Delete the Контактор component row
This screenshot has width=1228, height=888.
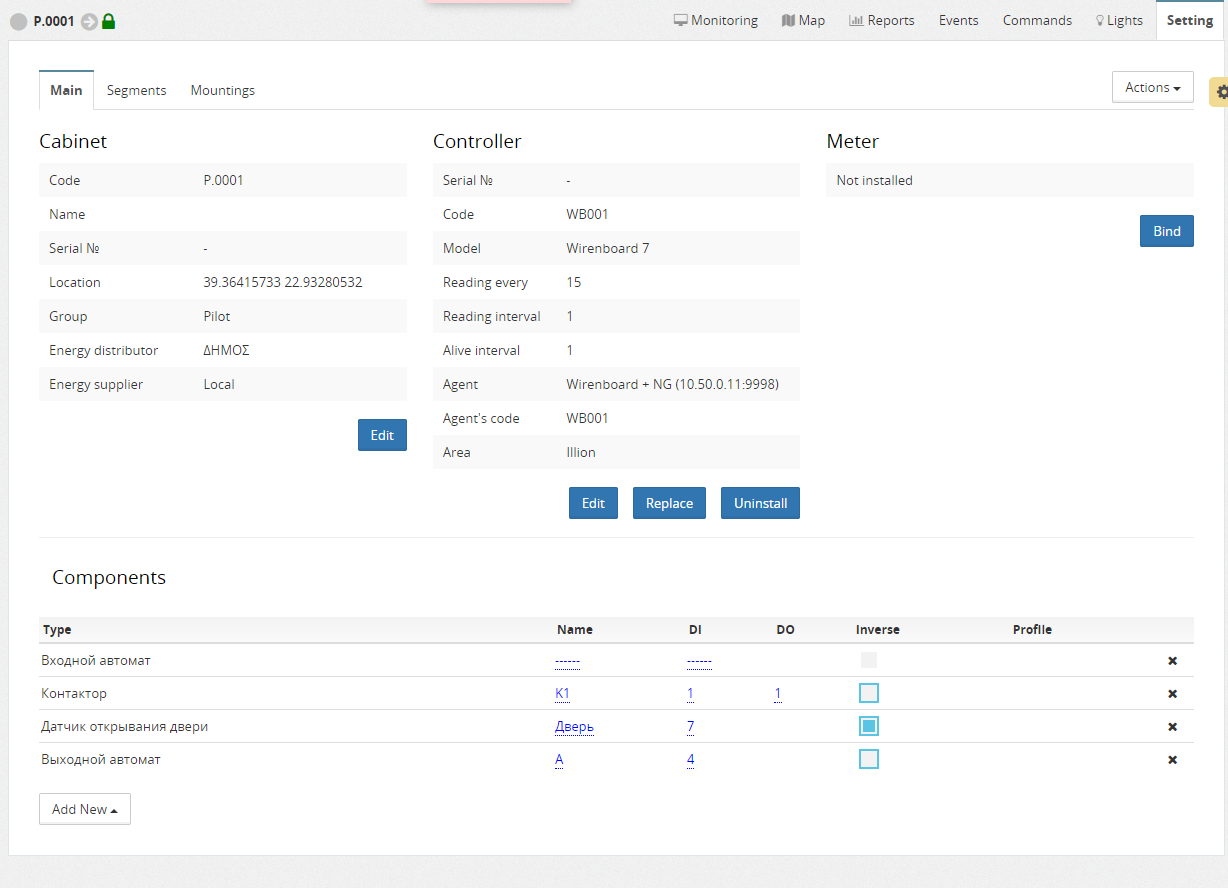coord(1172,694)
